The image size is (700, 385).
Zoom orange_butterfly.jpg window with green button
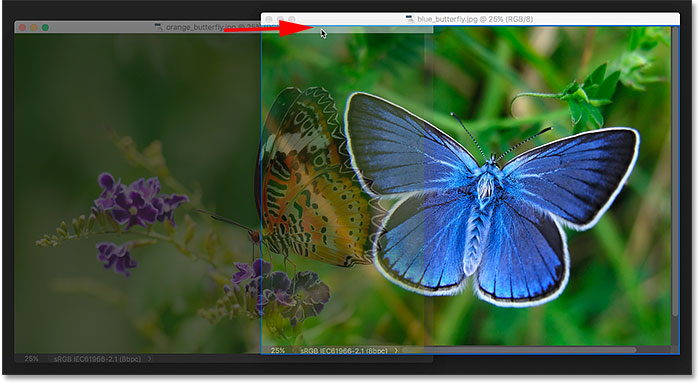(45, 28)
